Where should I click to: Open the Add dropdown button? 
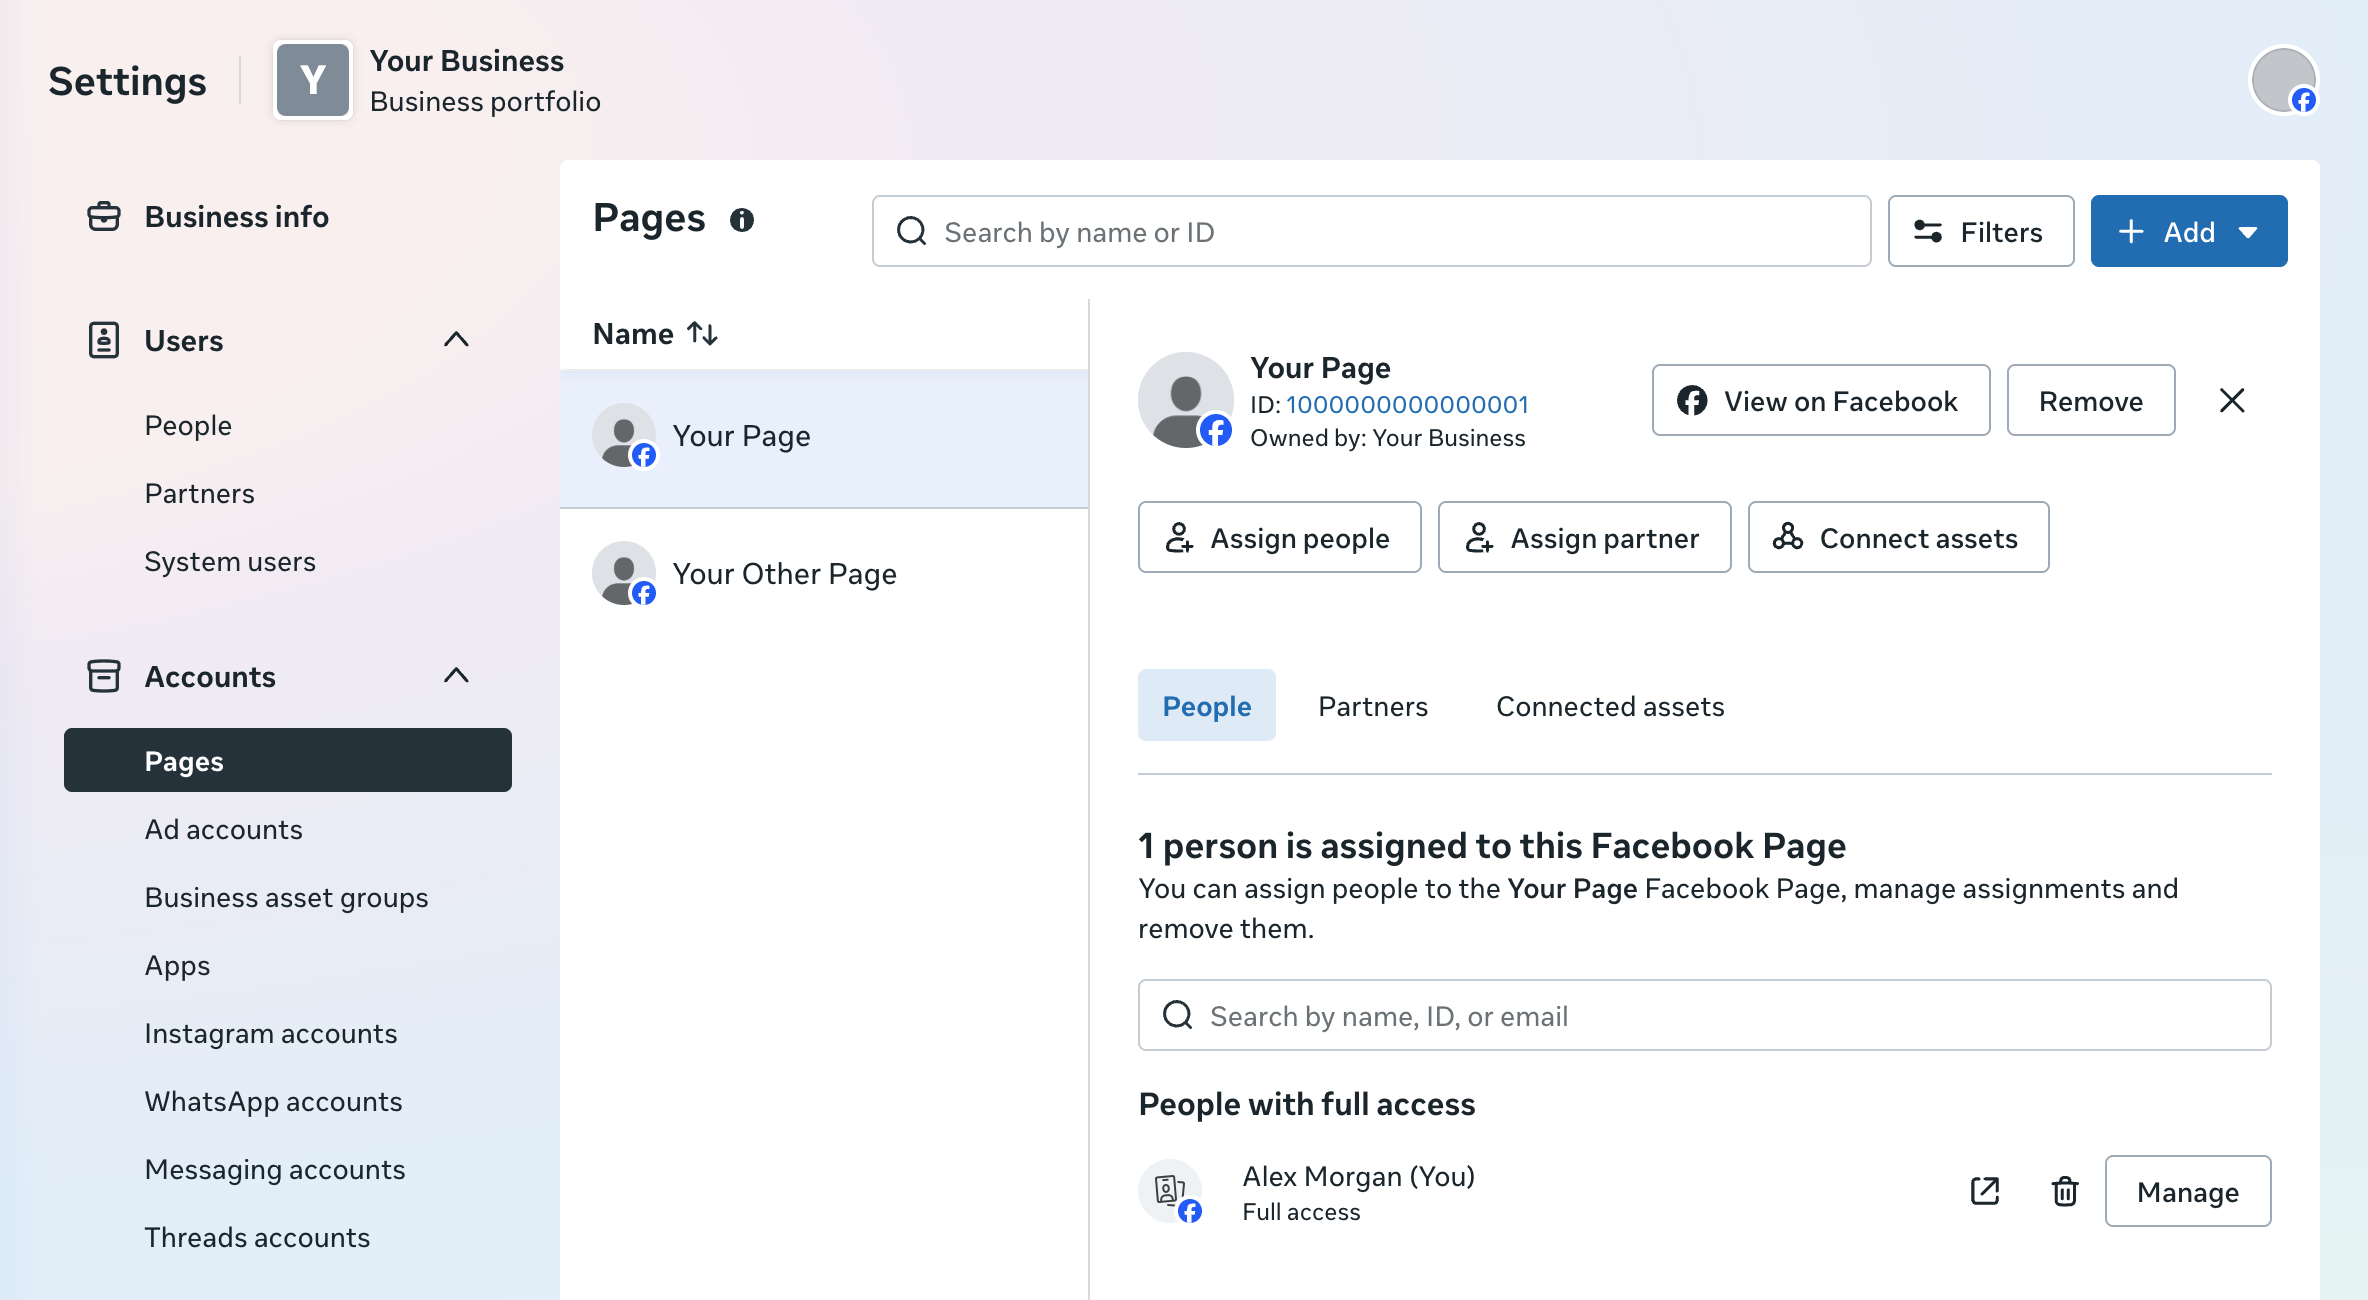pyautogui.click(x=2189, y=231)
